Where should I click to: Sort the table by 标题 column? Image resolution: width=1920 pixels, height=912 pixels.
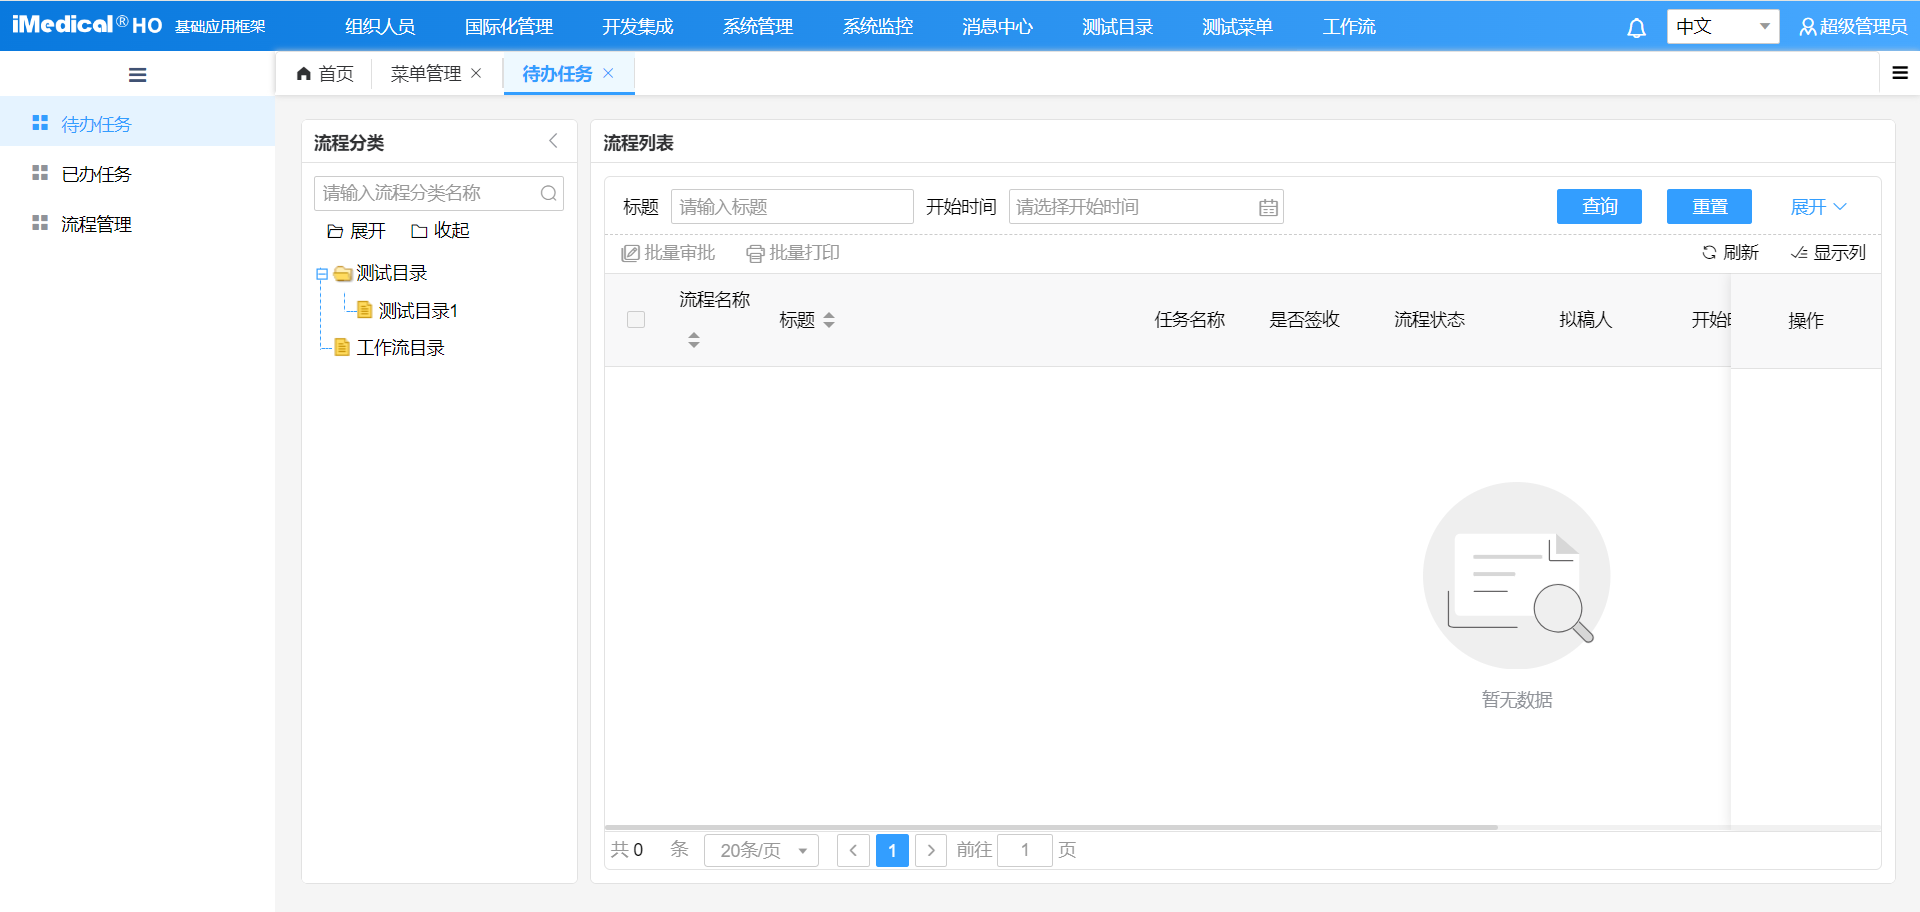[x=829, y=320]
